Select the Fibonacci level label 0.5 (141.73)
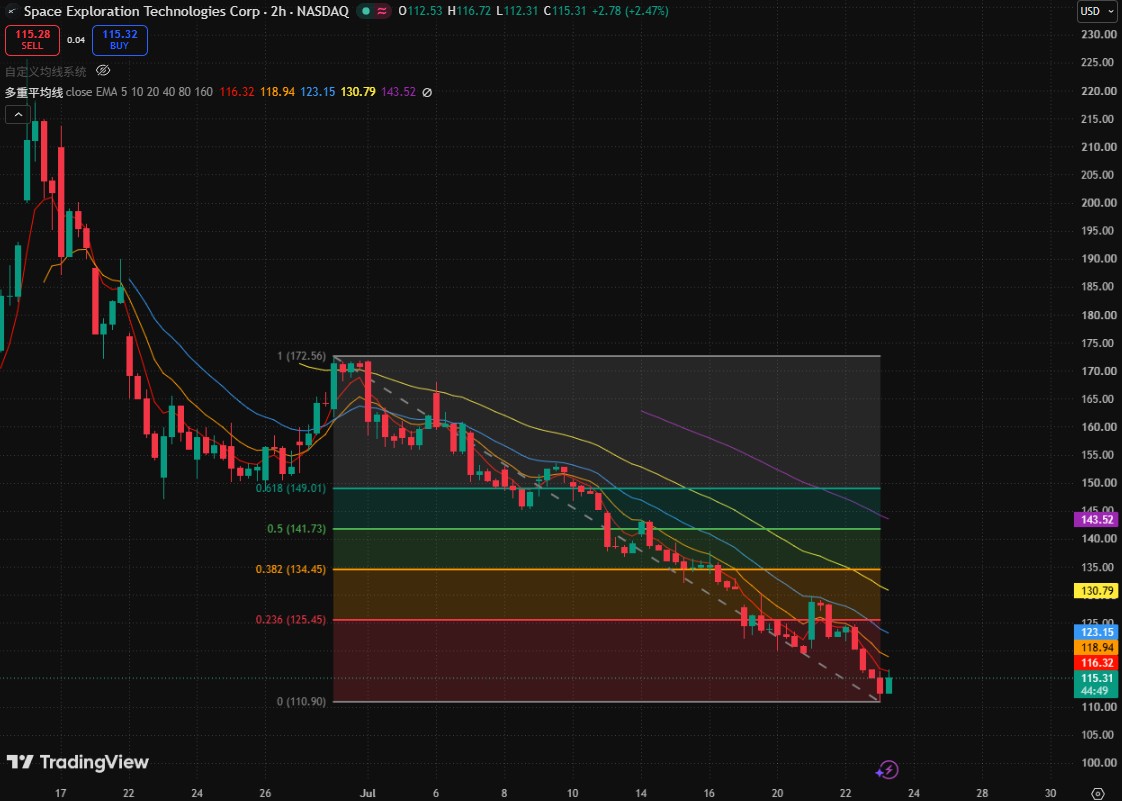Screen dimensions: 1122x801 coord(296,529)
